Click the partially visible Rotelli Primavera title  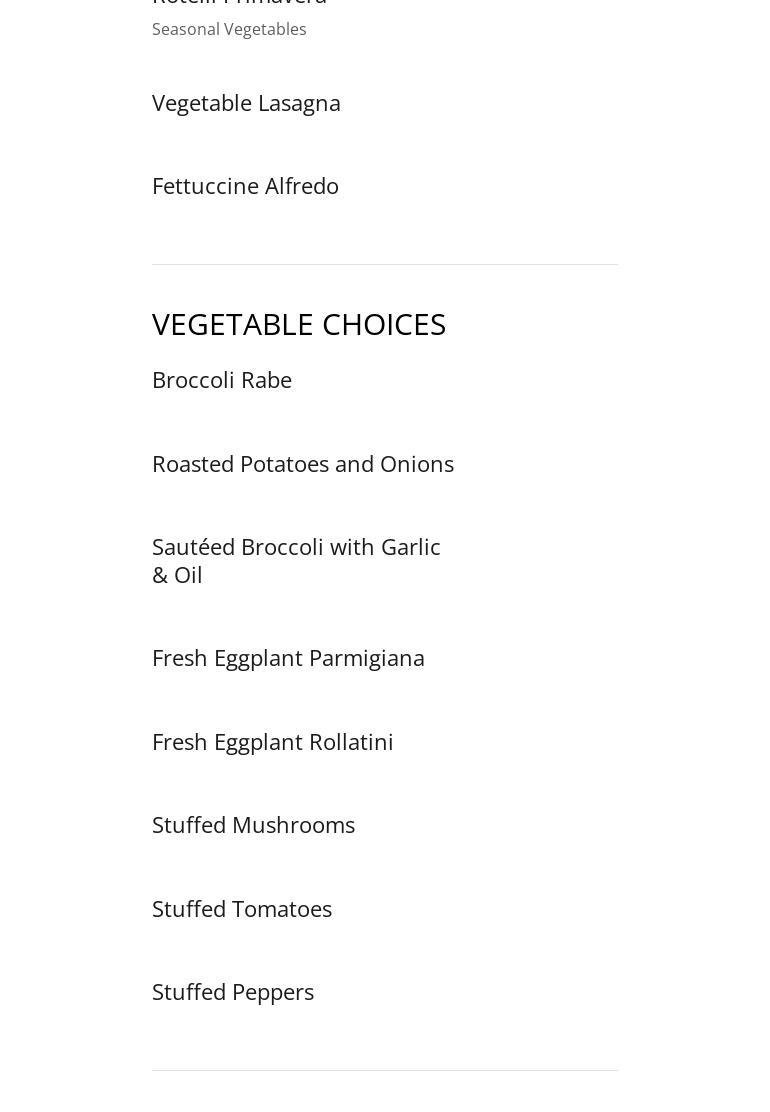[x=239, y=3]
